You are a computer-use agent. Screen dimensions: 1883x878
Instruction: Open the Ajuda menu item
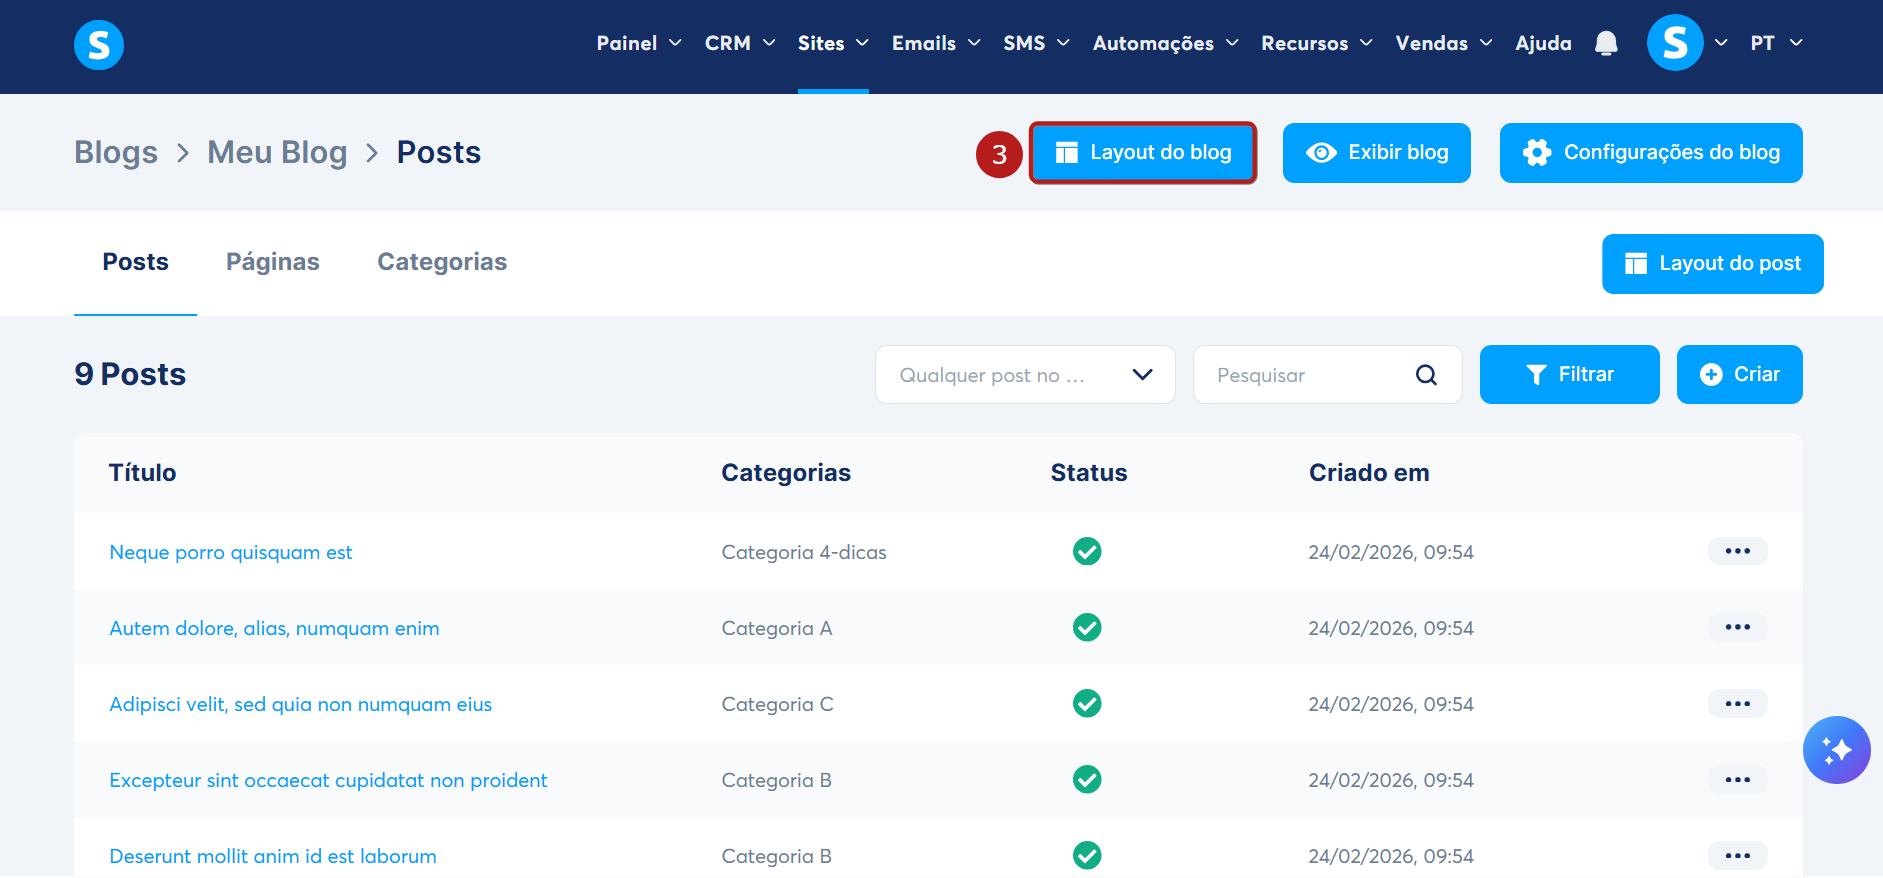pyautogui.click(x=1543, y=43)
